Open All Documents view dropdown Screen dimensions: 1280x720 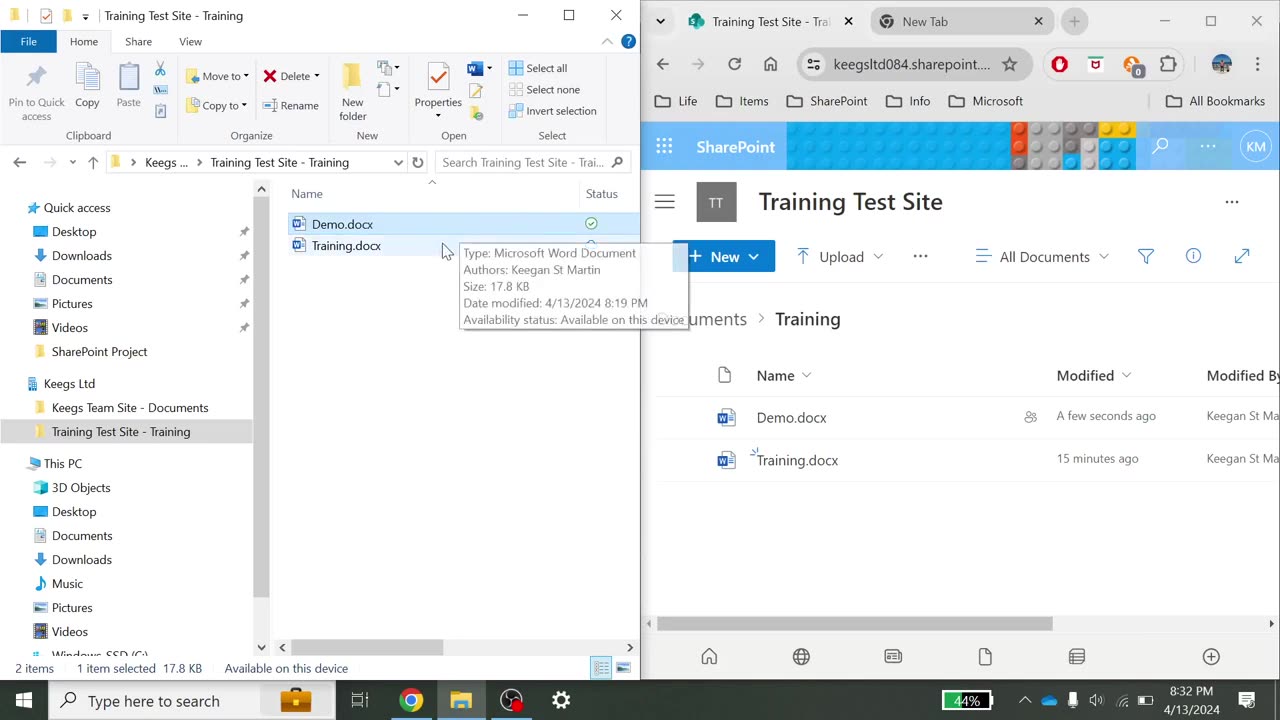coord(1042,257)
